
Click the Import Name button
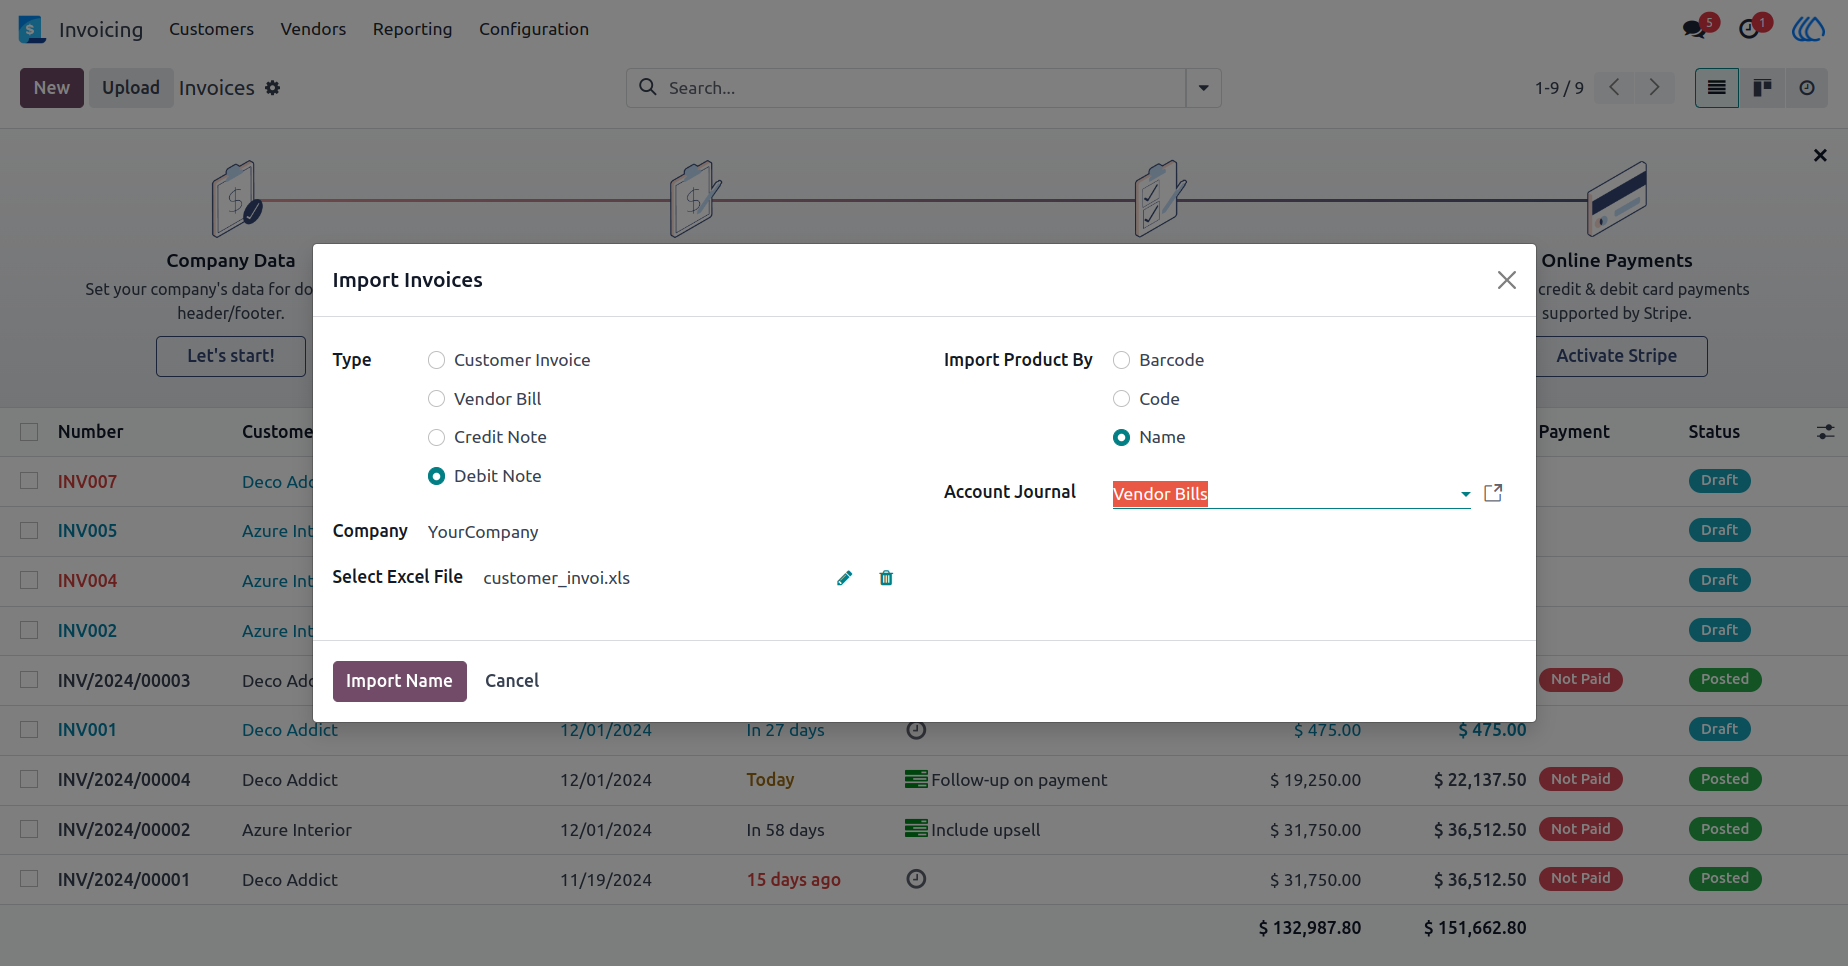[399, 681]
